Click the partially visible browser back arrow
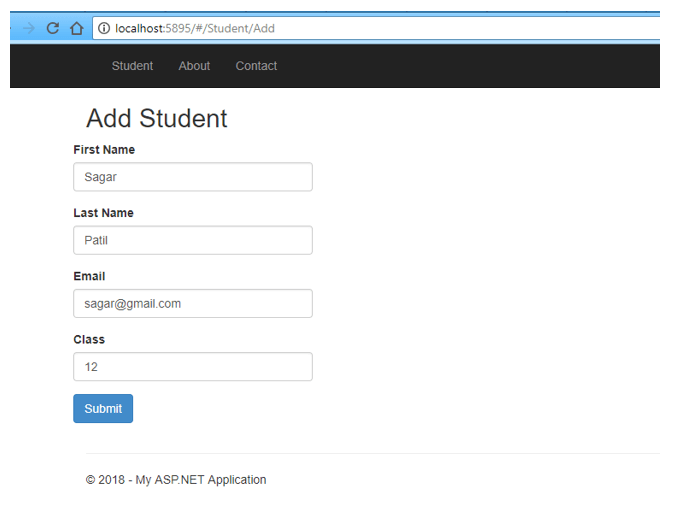Screen dimensions: 673x505 pyautogui.click(x=11, y=28)
